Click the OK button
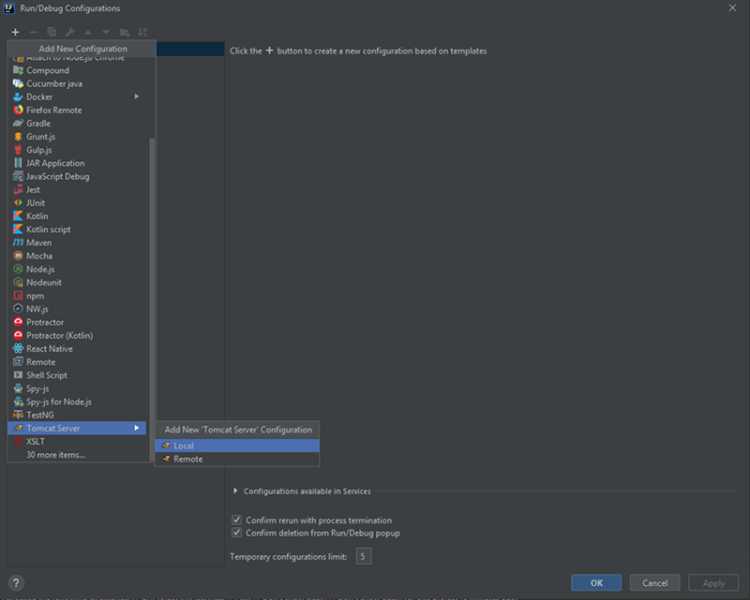The image size is (750, 600). [596, 583]
